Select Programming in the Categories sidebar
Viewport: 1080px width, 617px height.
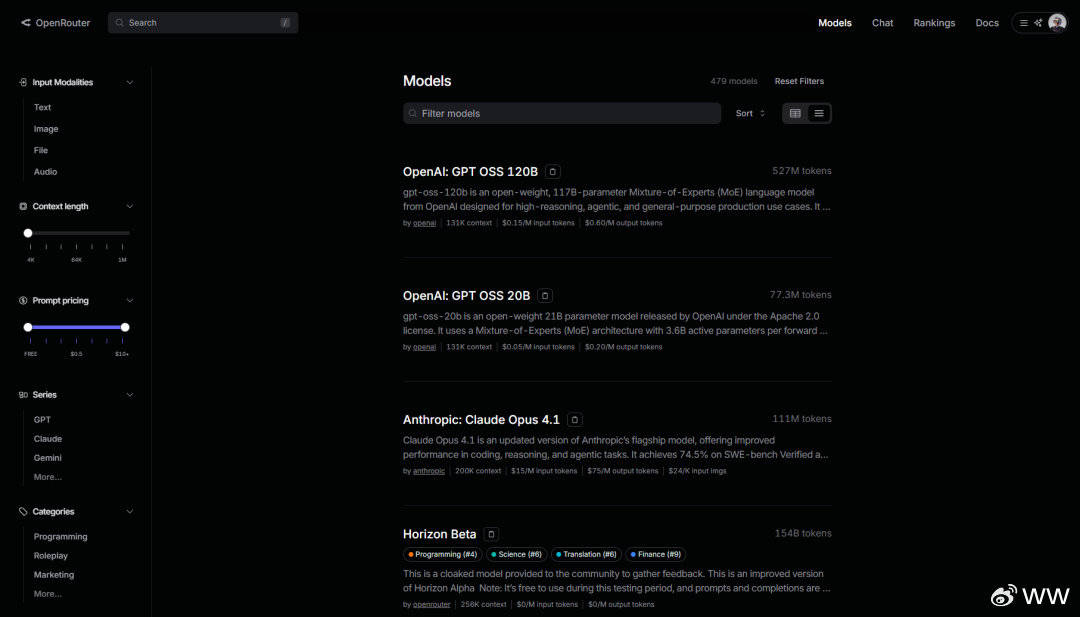[x=61, y=536]
